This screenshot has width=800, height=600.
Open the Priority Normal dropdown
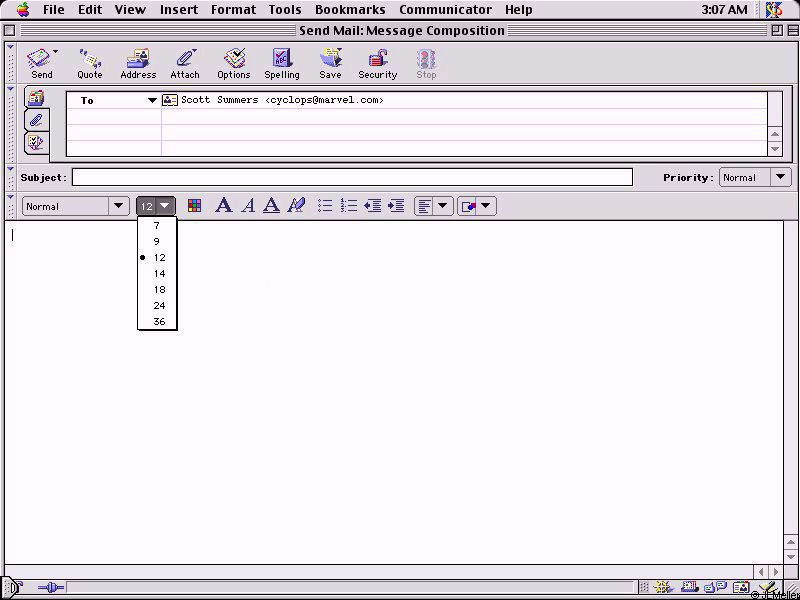coord(755,178)
